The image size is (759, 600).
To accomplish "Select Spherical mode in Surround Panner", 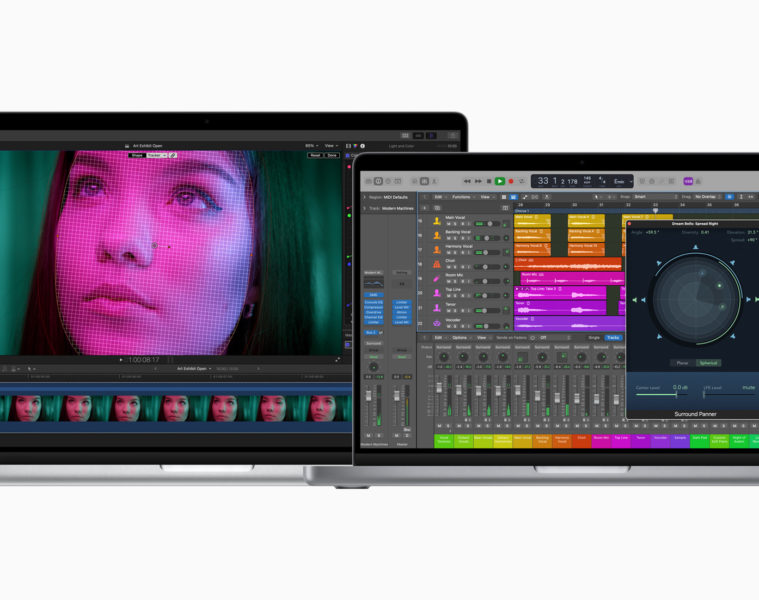I will 707,363.
